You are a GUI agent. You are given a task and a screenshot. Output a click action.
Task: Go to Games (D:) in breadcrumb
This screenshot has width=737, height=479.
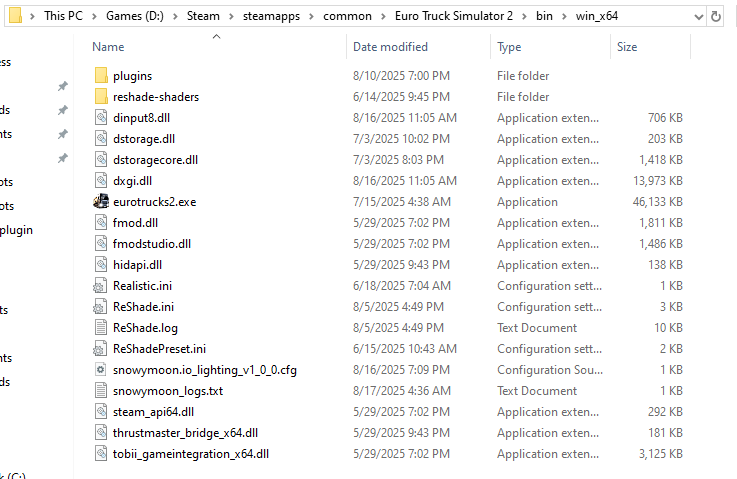135,16
